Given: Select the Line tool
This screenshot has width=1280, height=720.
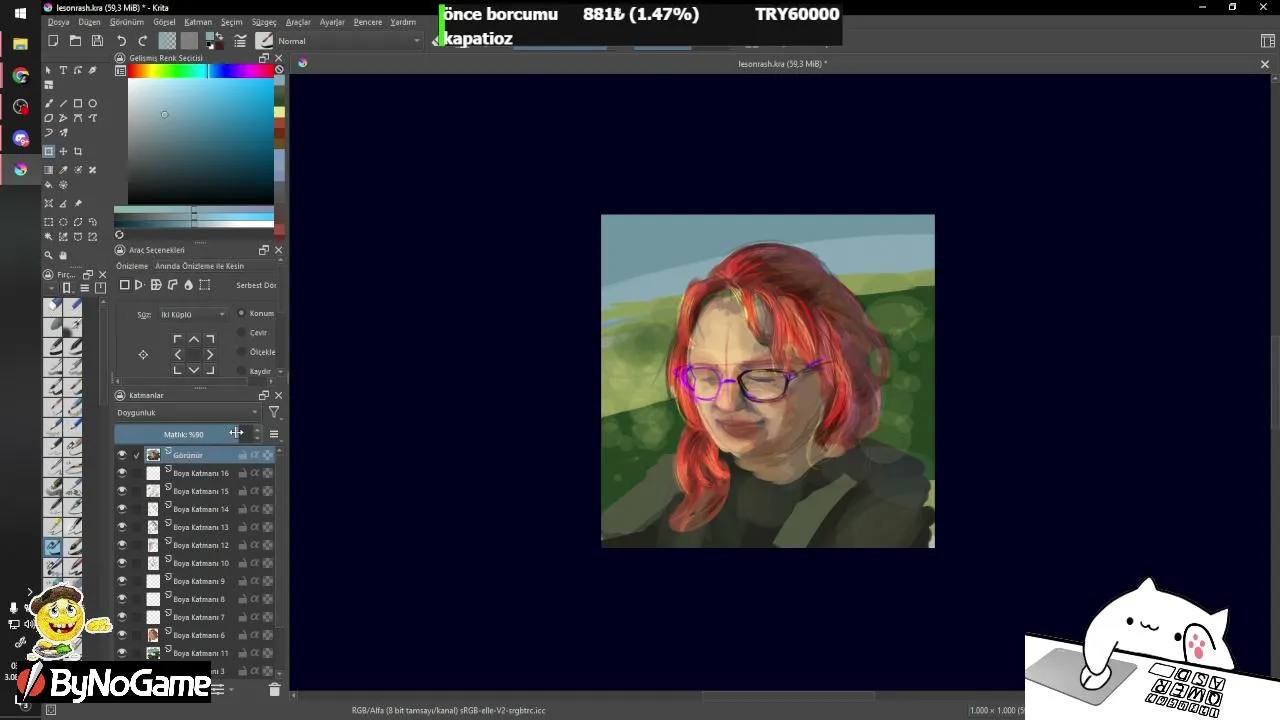Looking at the screenshot, I should click(63, 103).
